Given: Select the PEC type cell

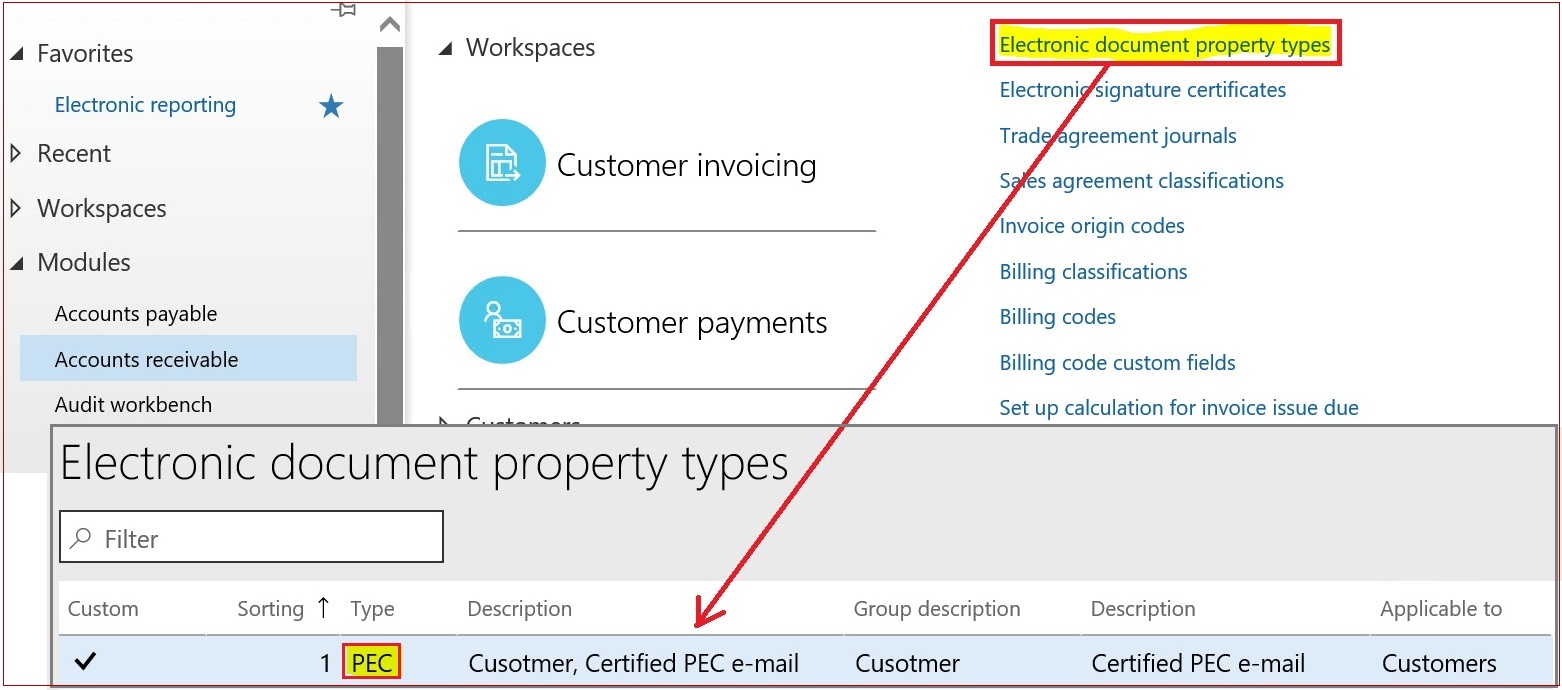Looking at the screenshot, I should [x=372, y=662].
